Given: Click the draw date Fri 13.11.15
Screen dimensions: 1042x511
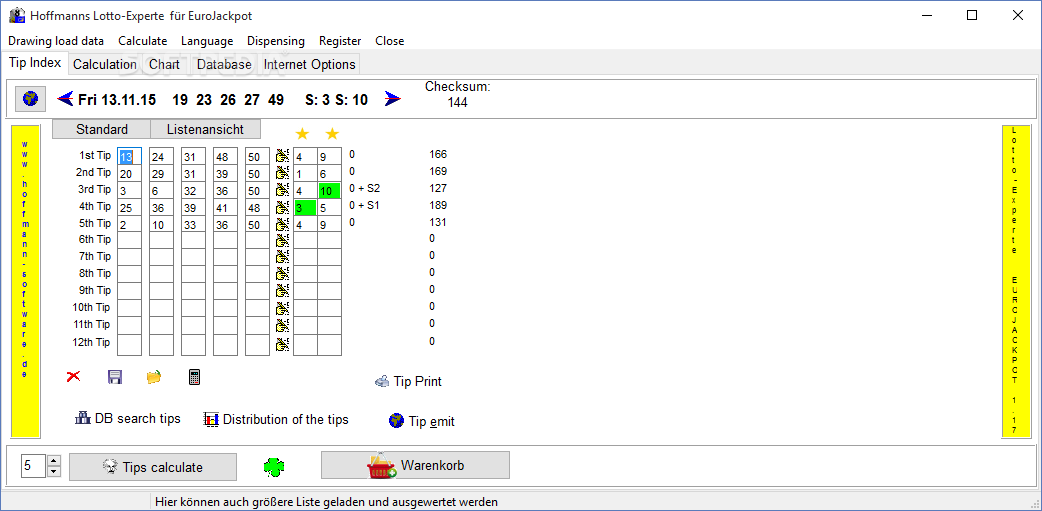Looking at the screenshot, I should 117,100.
